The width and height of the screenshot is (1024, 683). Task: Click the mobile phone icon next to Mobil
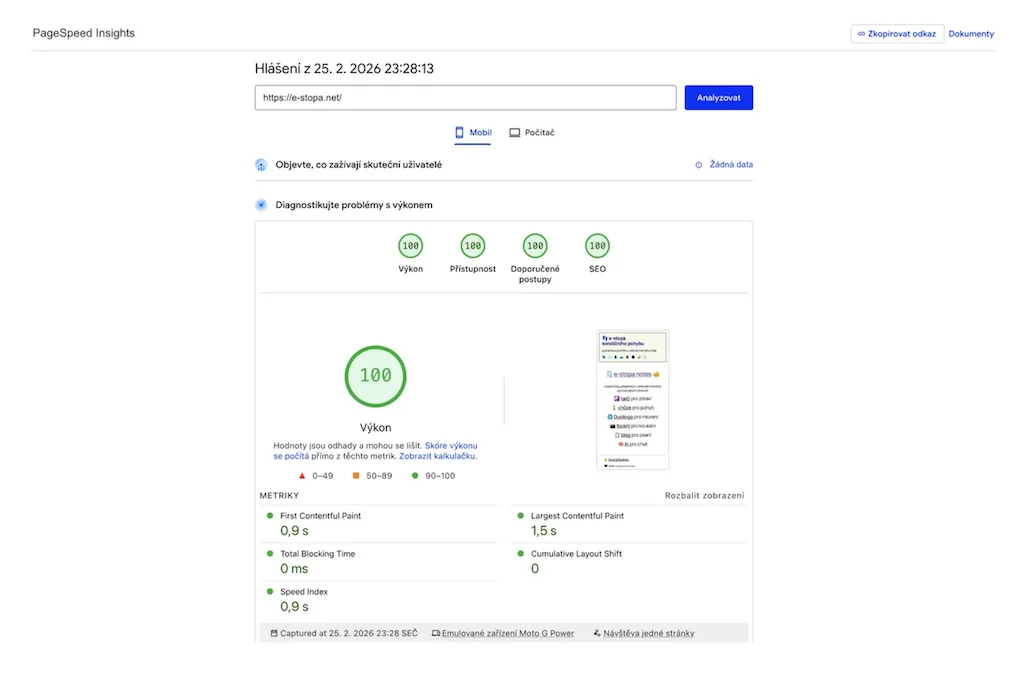pyautogui.click(x=458, y=131)
